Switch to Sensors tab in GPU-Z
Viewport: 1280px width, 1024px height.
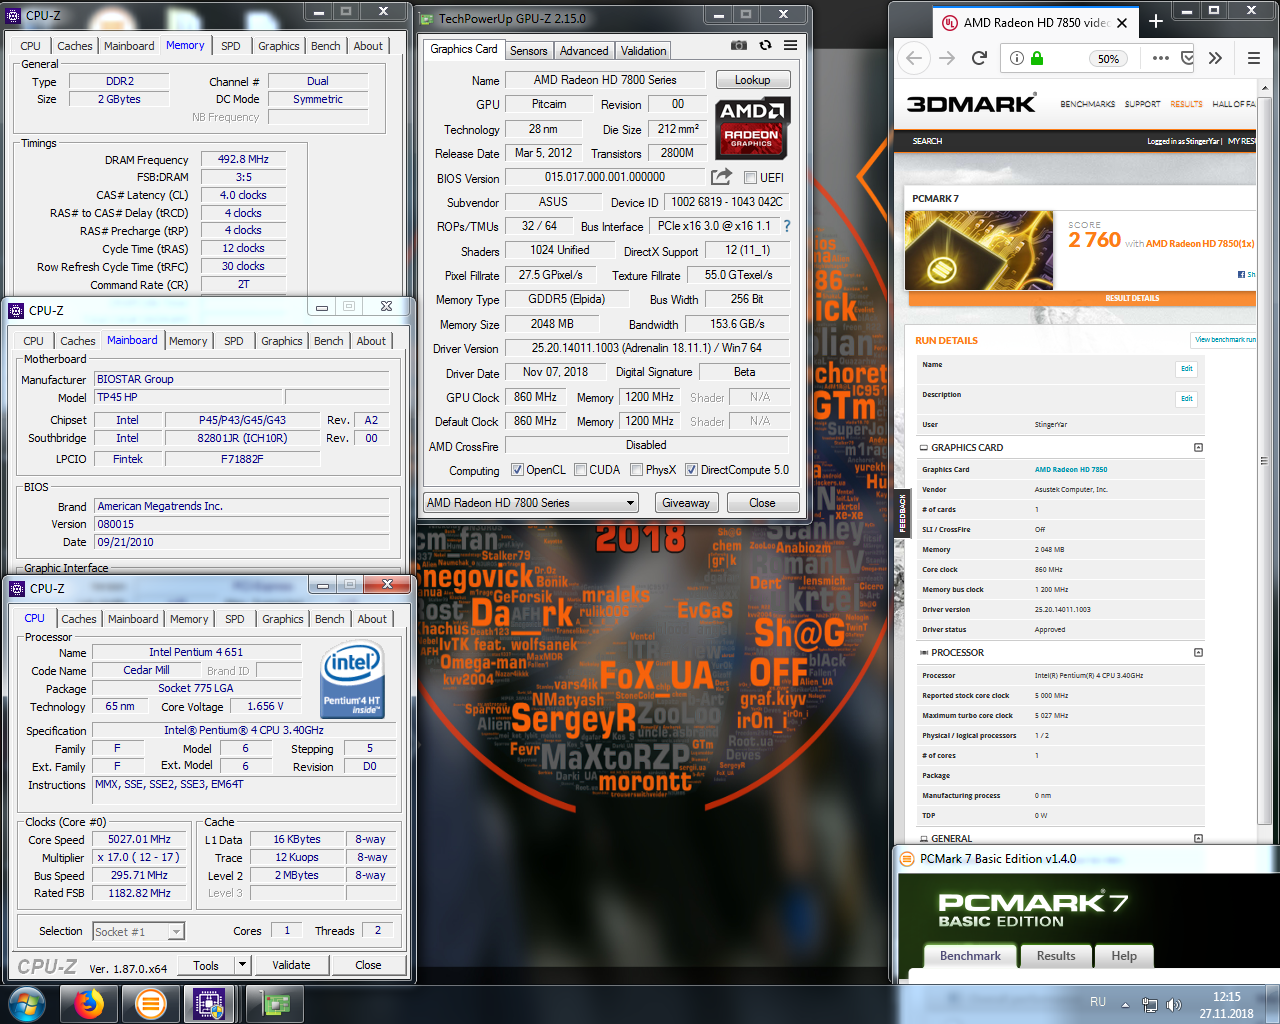tap(528, 51)
